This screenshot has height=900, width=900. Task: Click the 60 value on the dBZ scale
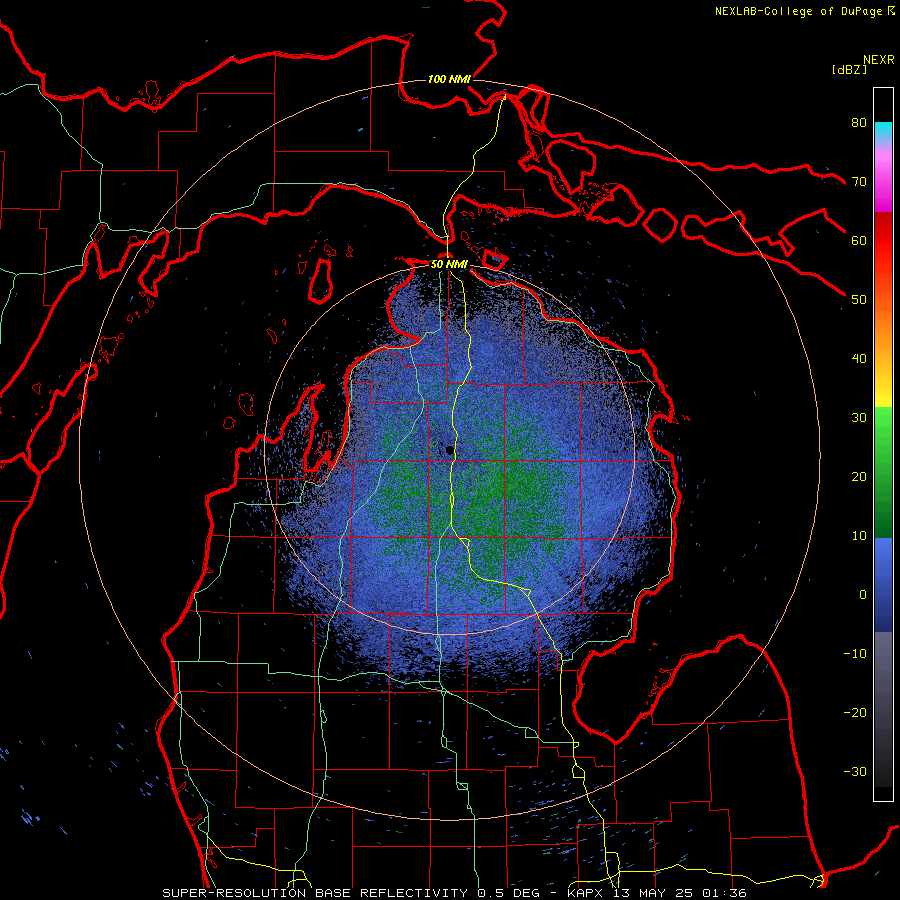pos(859,240)
